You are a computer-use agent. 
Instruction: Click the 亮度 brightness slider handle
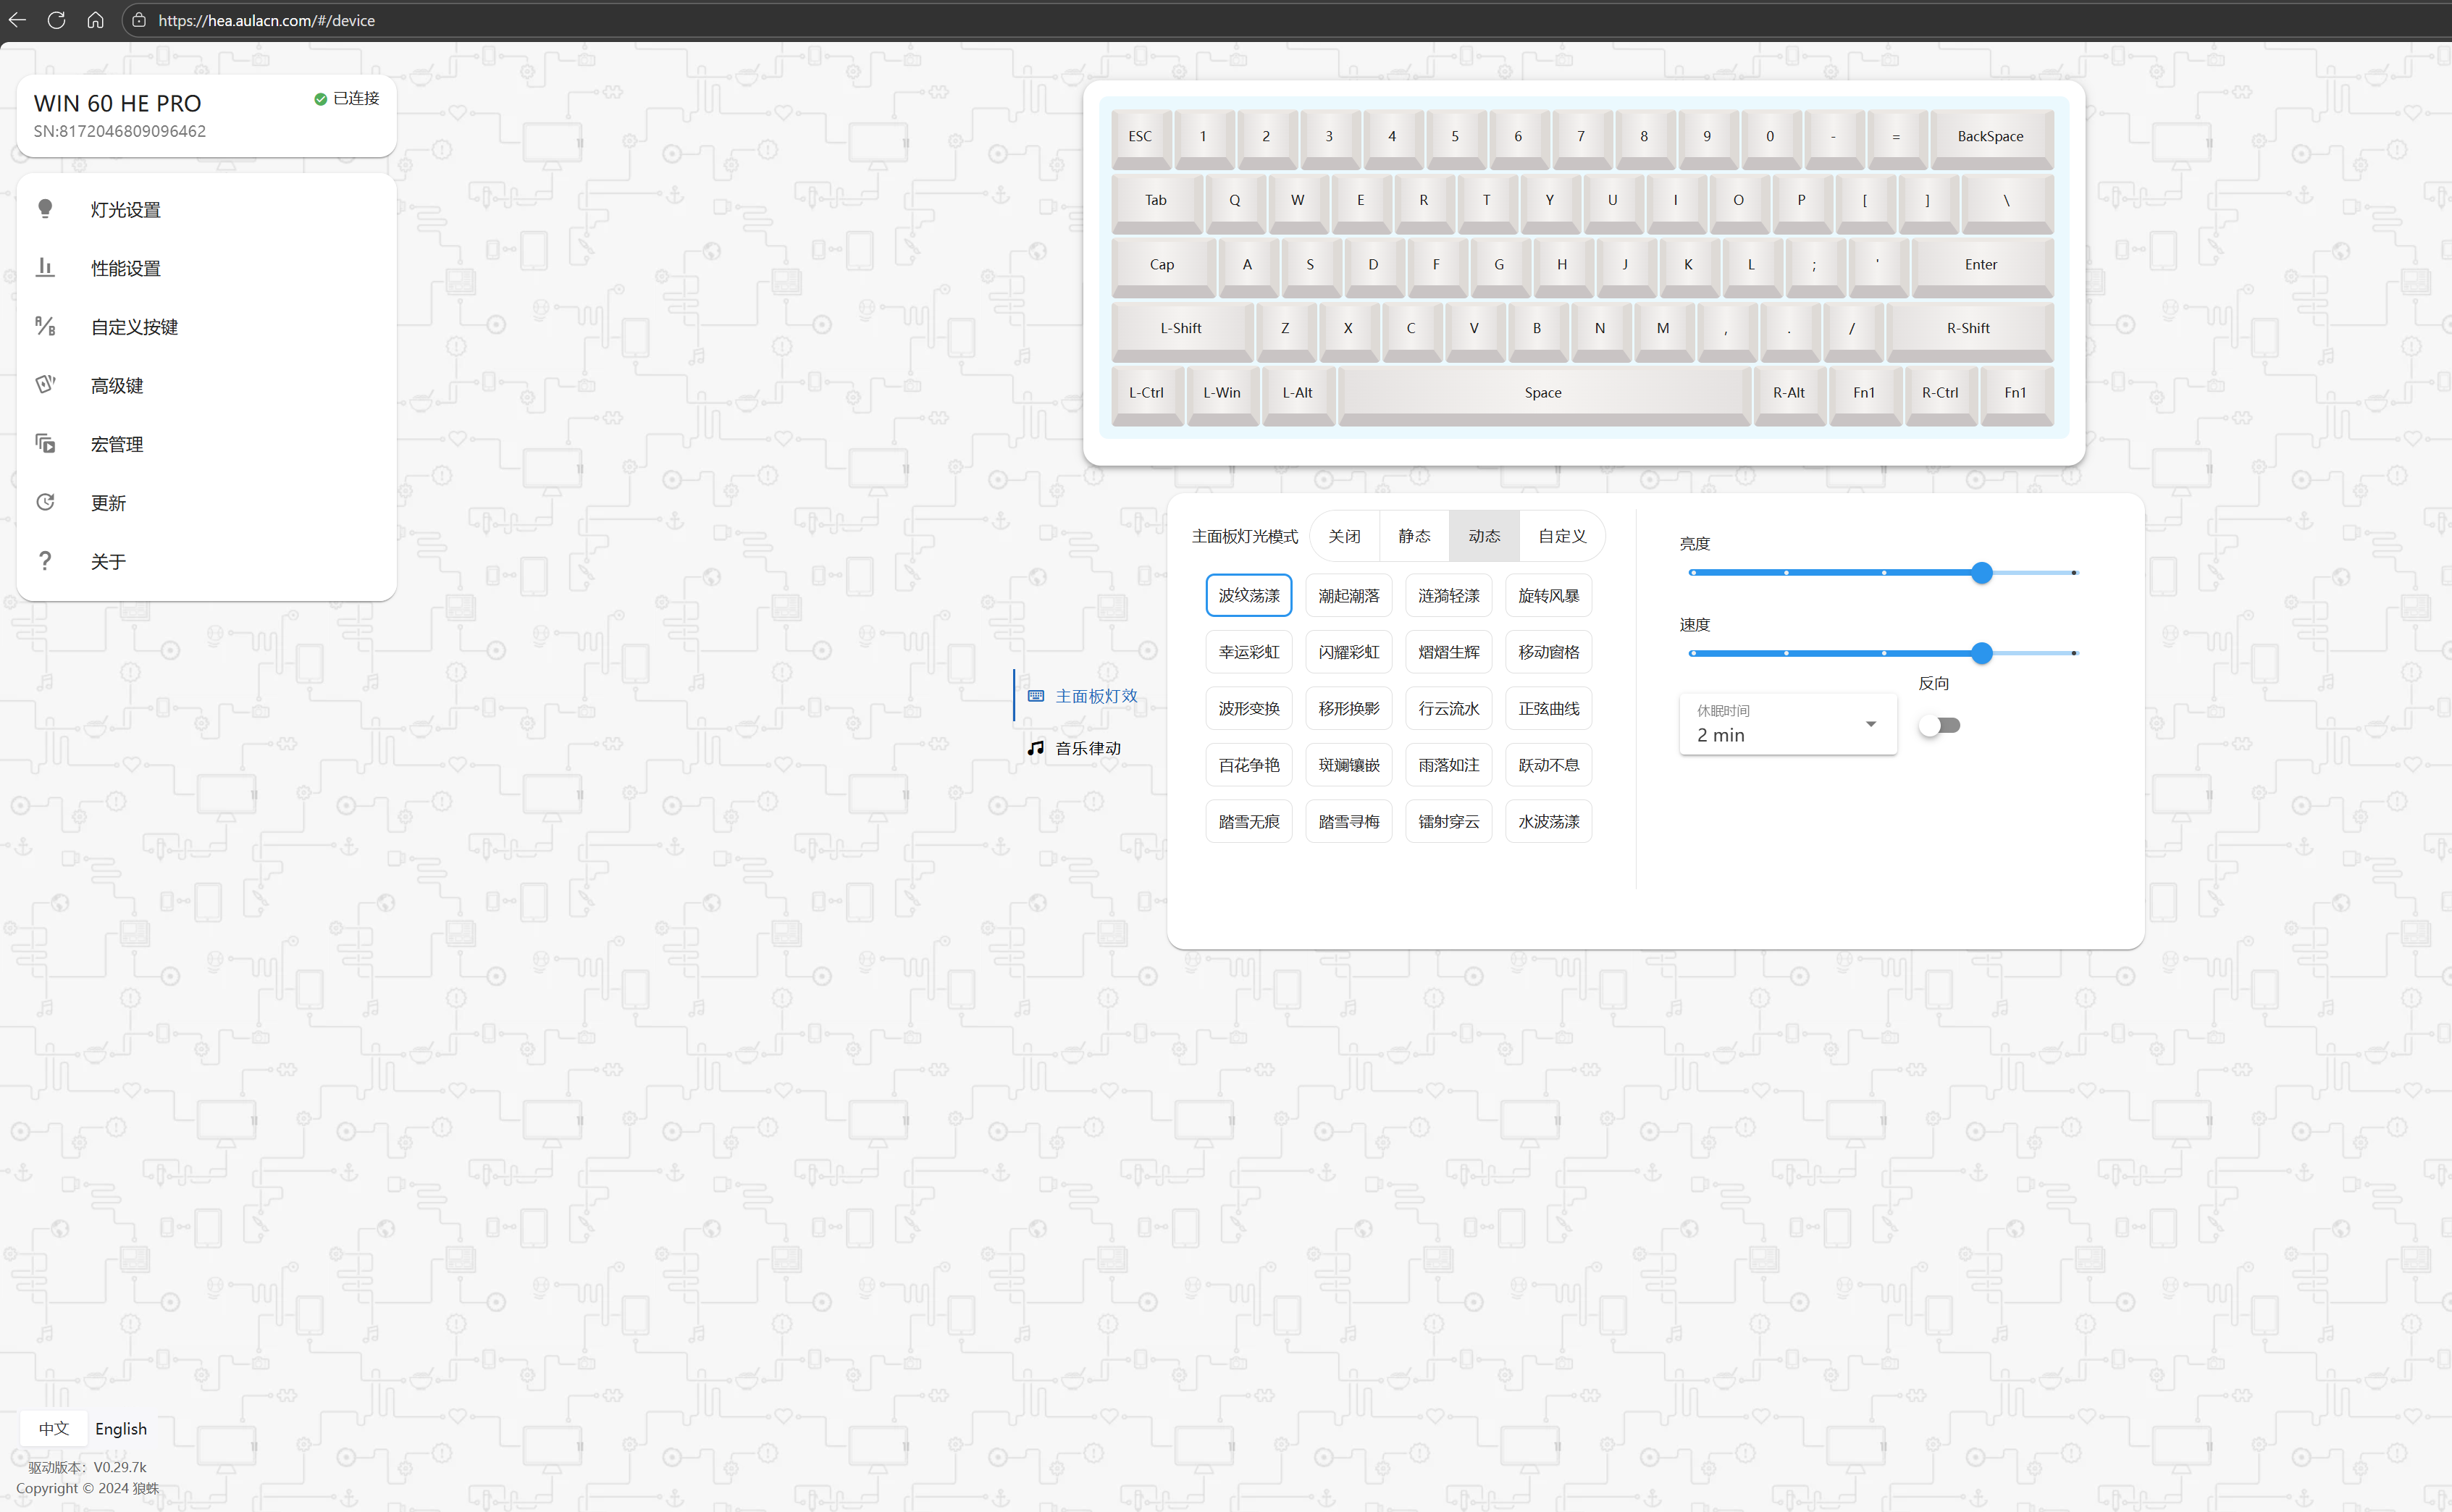point(1982,573)
